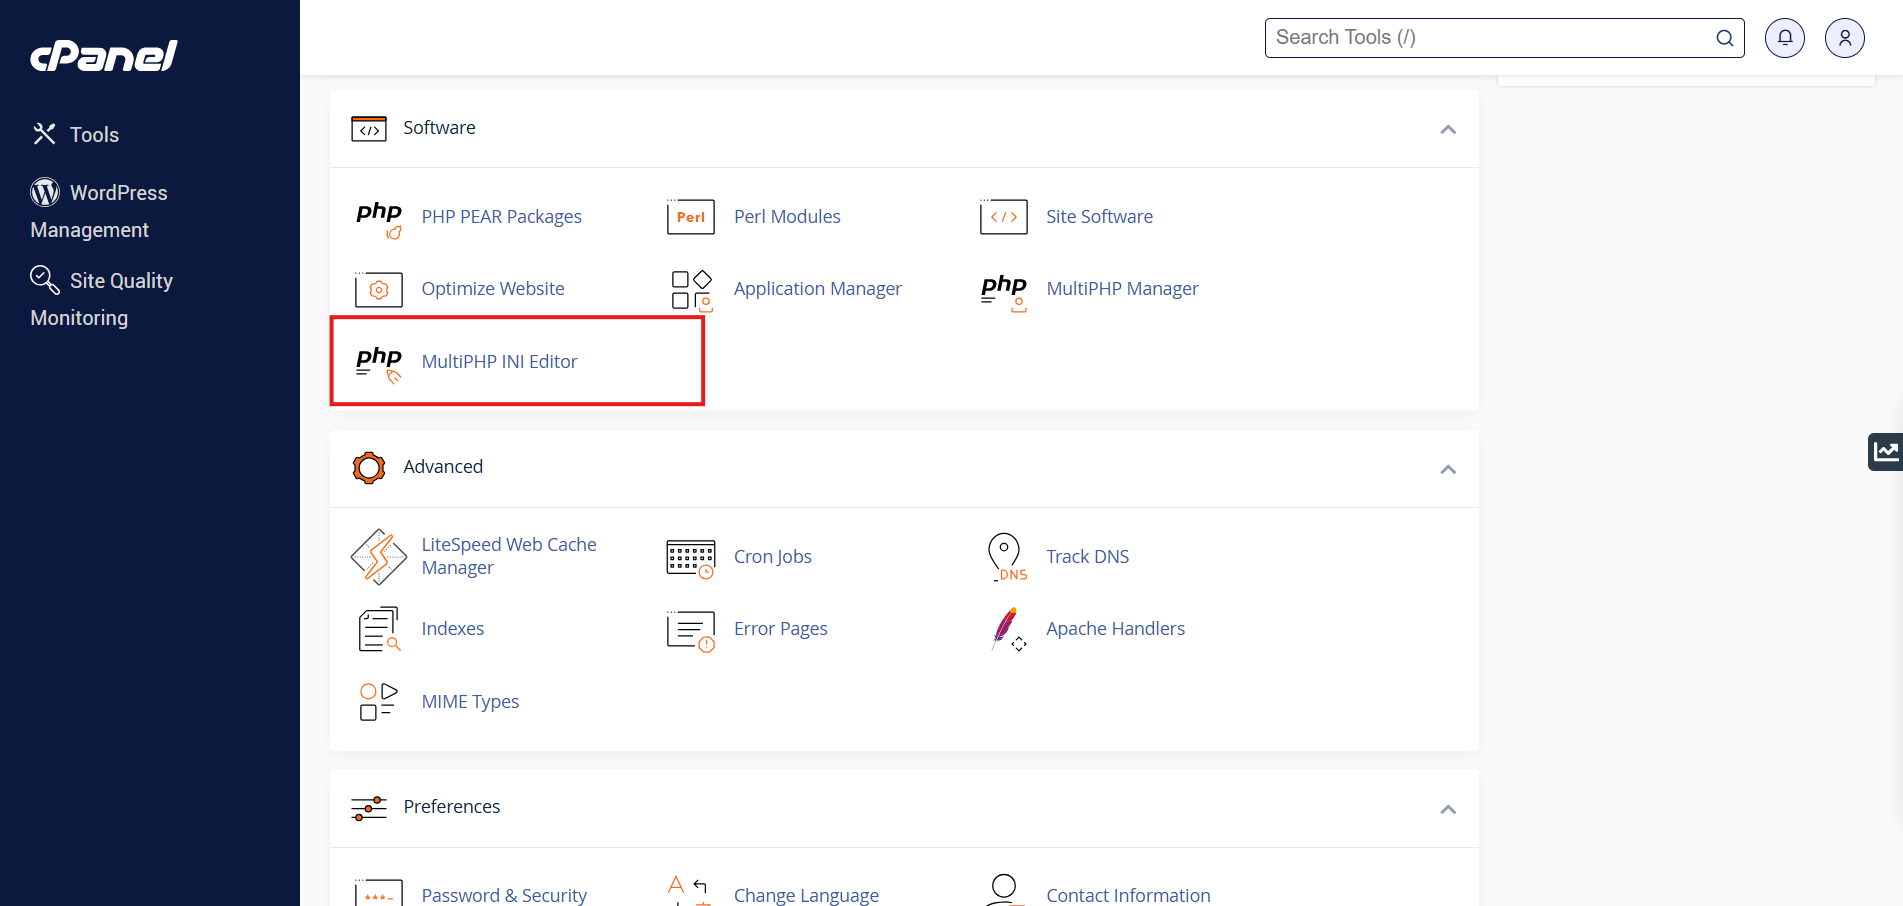The image size is (1903, 906).
Task: Open the MultiPHP INI Editor link
Action: point(499,362)
